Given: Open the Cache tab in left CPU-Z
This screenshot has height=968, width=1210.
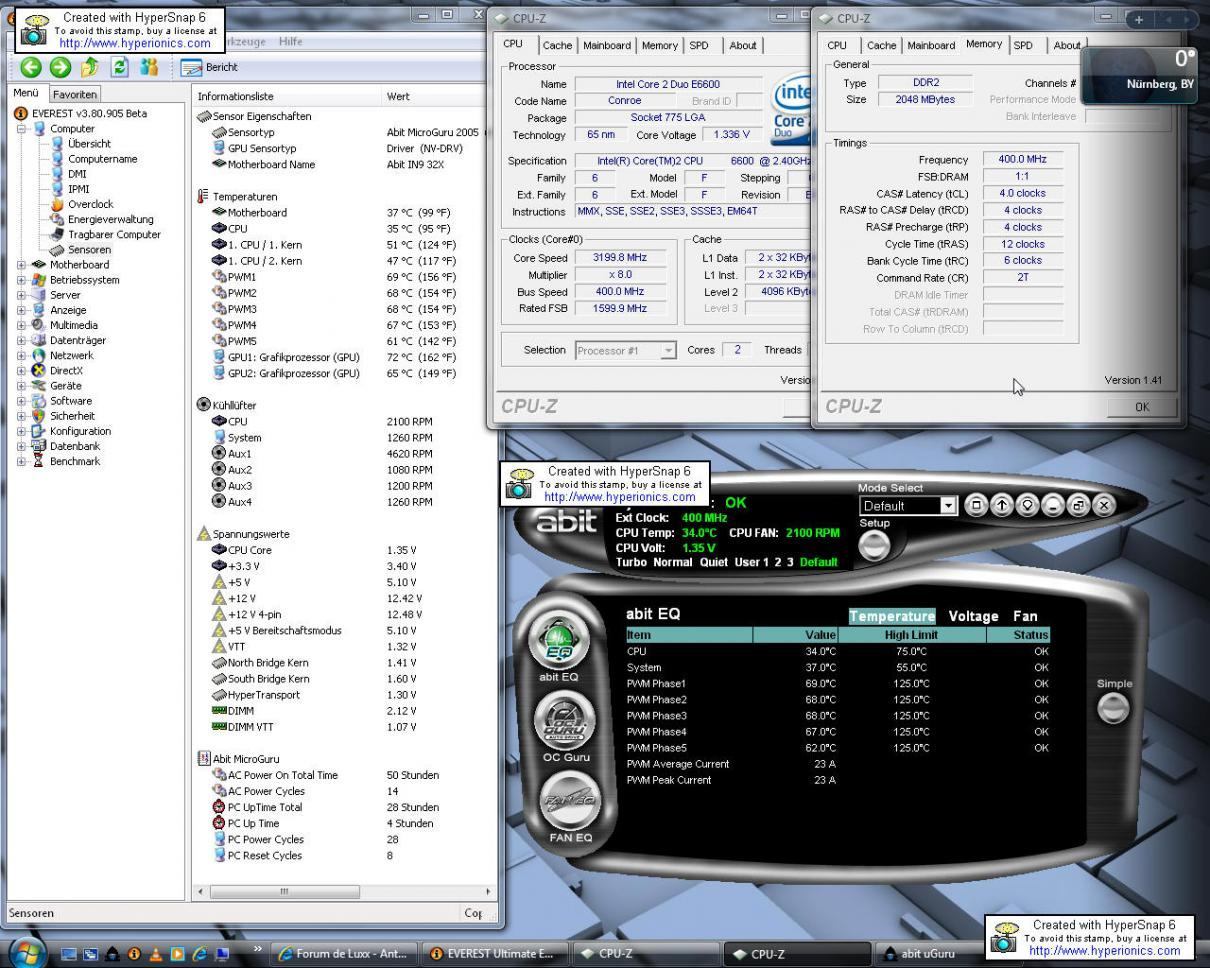Looking at the screenshot, I should click(557, 45).
